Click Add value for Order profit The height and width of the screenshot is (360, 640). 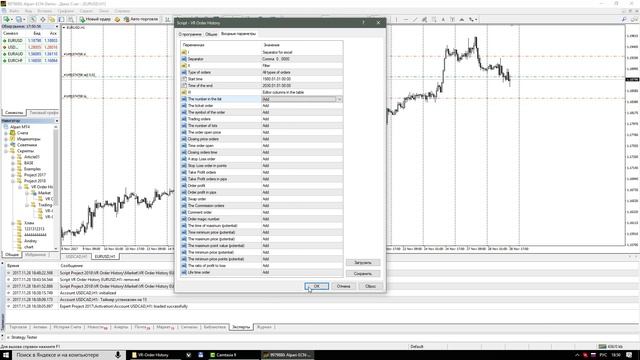[266, 186]
